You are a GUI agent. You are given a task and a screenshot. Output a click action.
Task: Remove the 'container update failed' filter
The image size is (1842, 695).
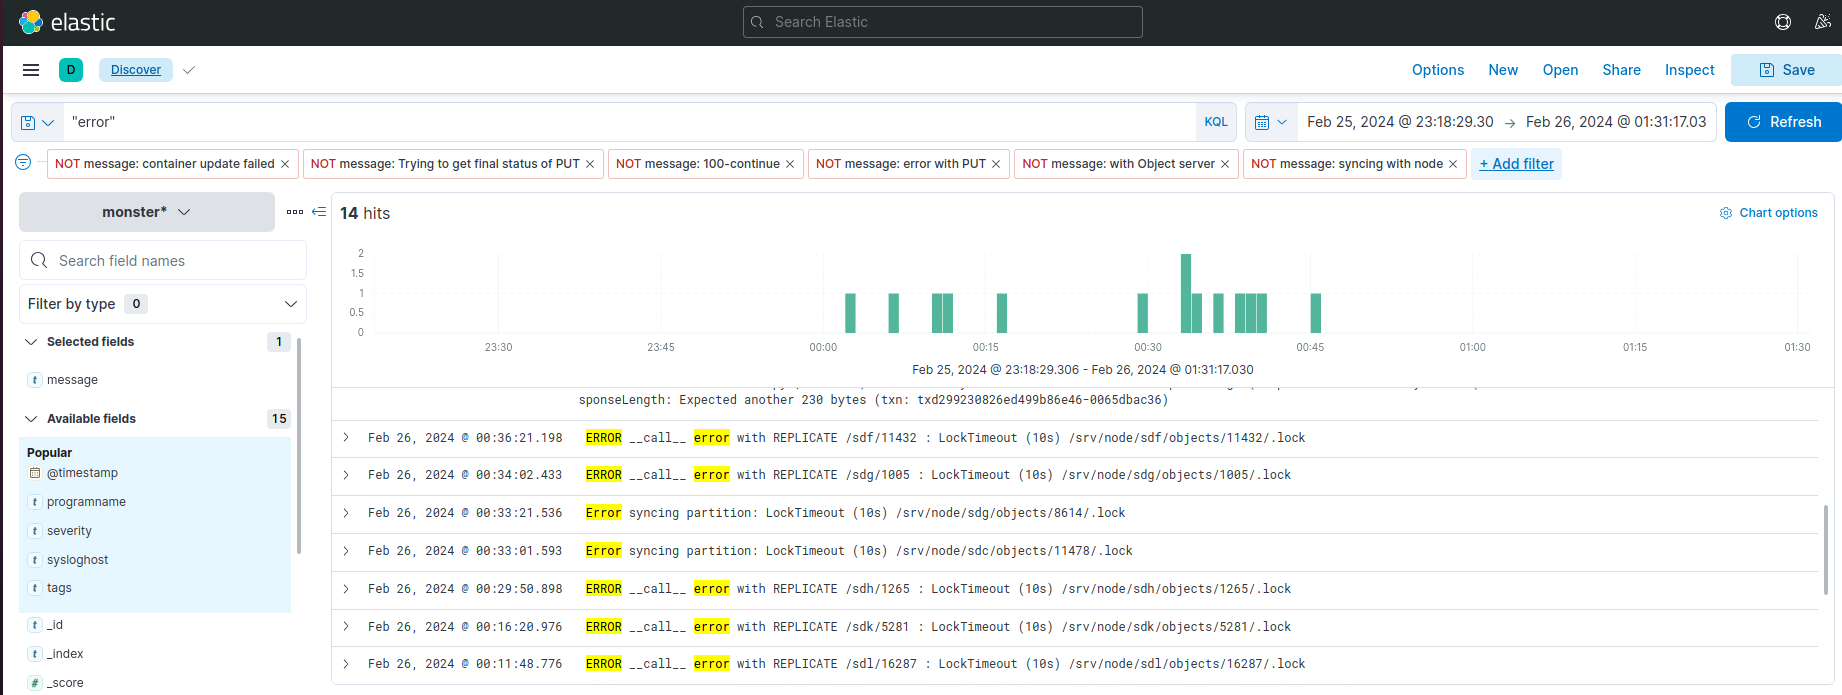285,164
